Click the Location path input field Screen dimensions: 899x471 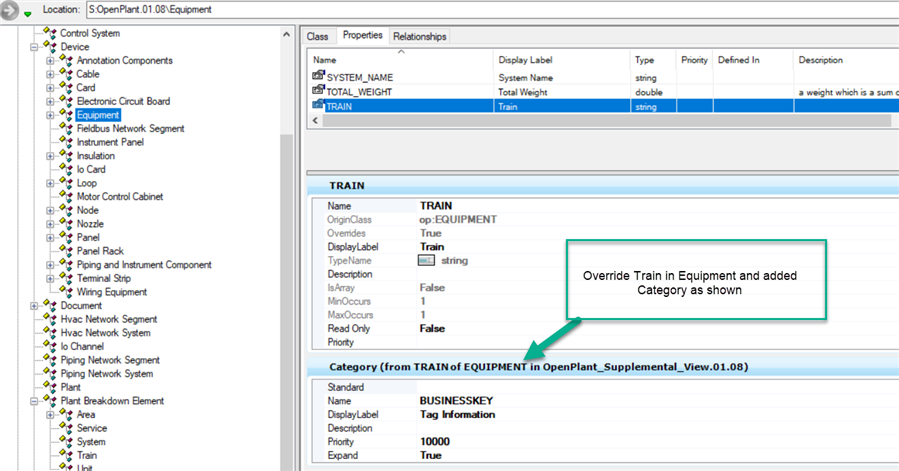coord(493,9)
